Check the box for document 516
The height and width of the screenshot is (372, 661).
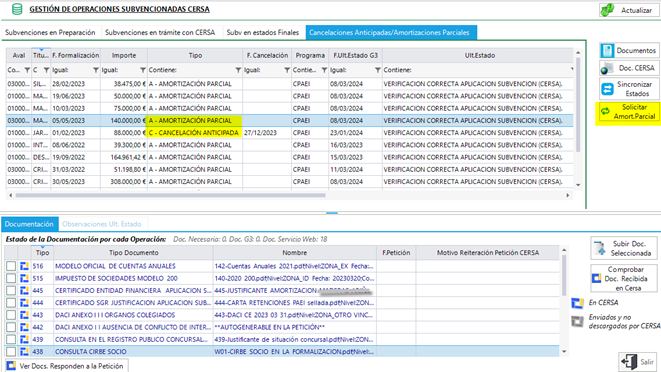[x=11, y=266]
